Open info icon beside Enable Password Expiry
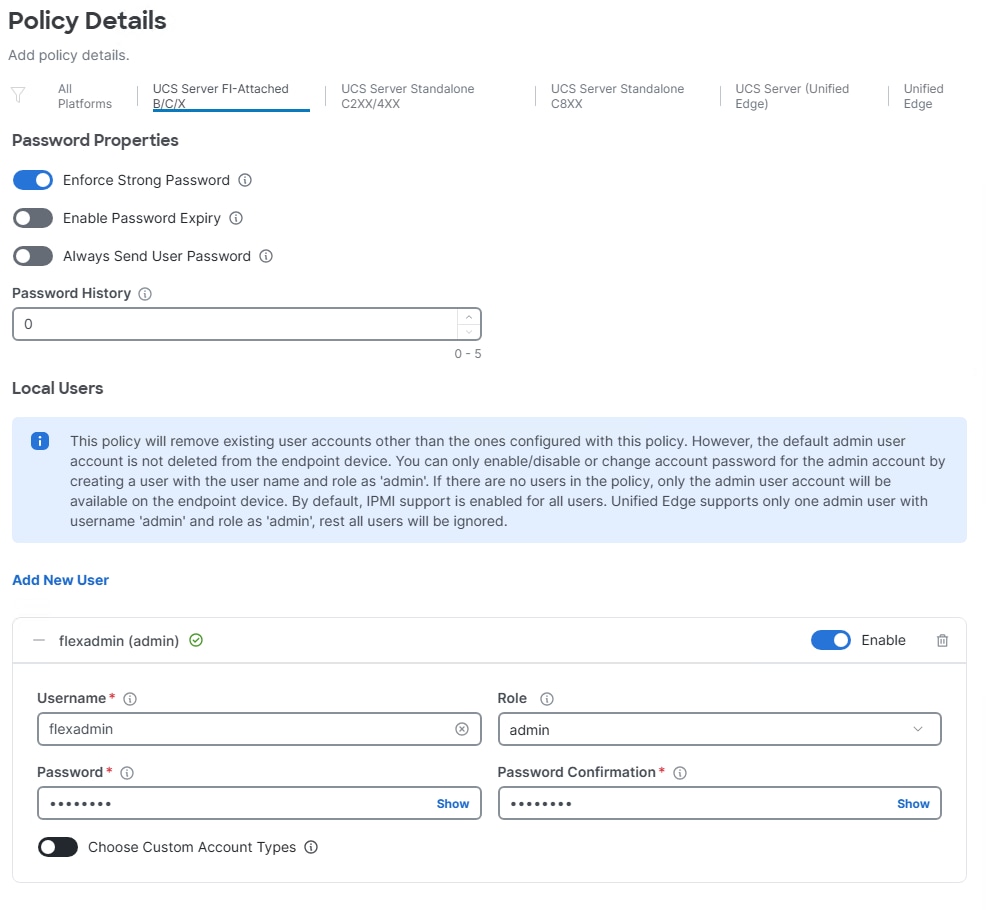Screen dimensions: 986x910 pyautogui.click(x=236, y=218)
